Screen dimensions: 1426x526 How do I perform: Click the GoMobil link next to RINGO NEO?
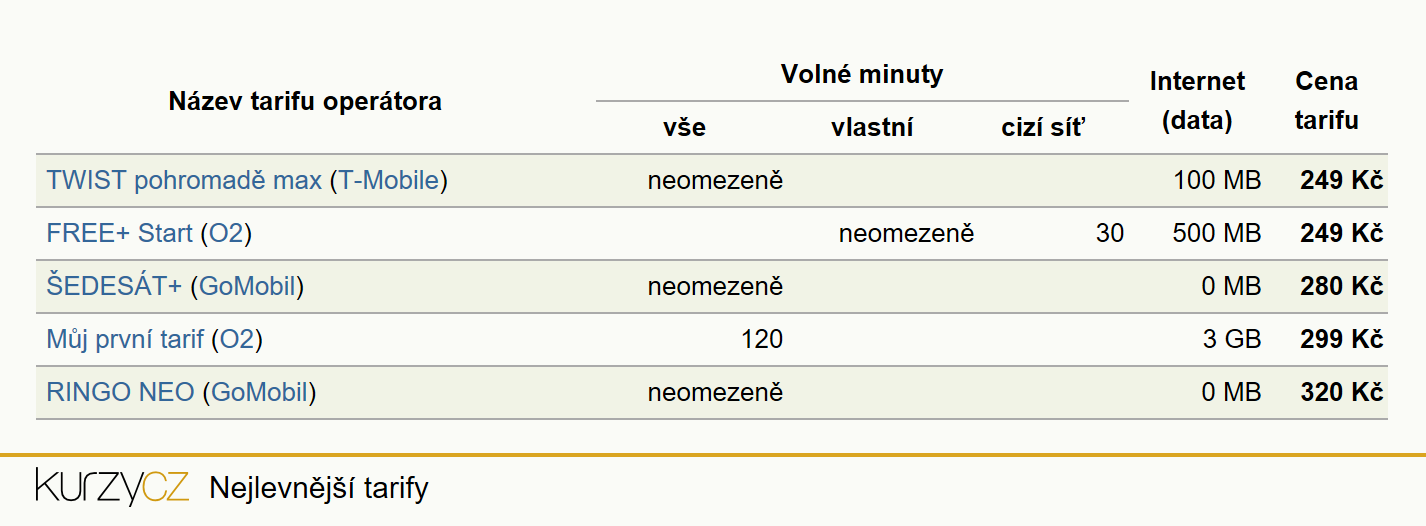click(x=260, y=393)
